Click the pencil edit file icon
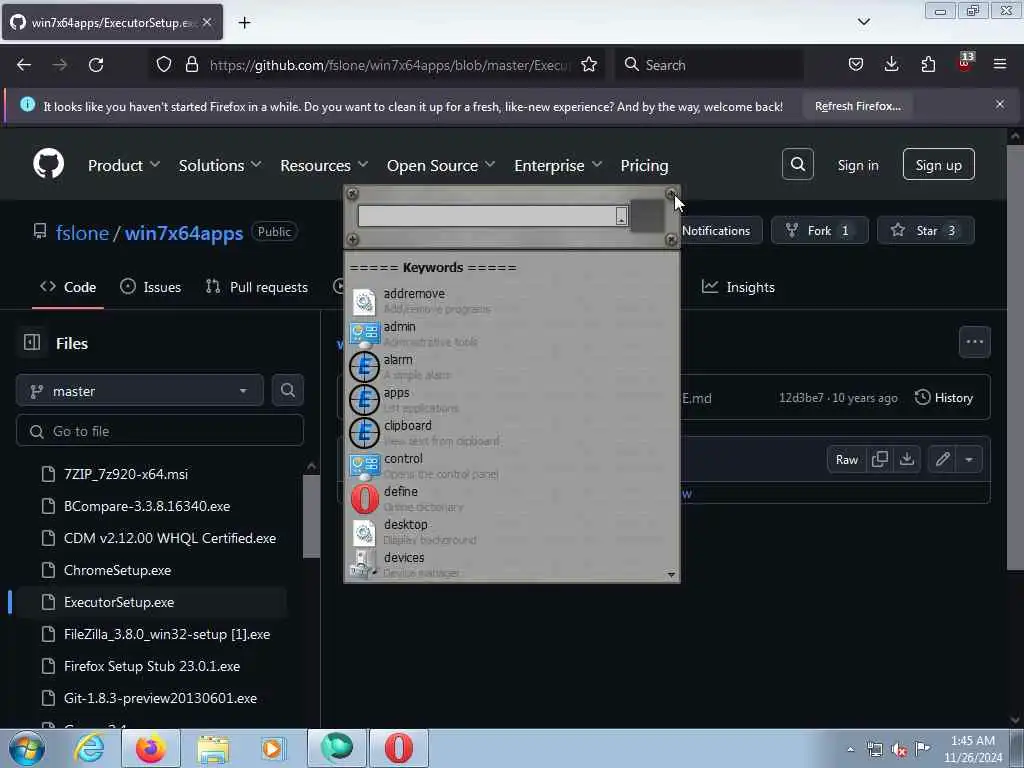Screen dimensions: 1024x768 point(942,460)
